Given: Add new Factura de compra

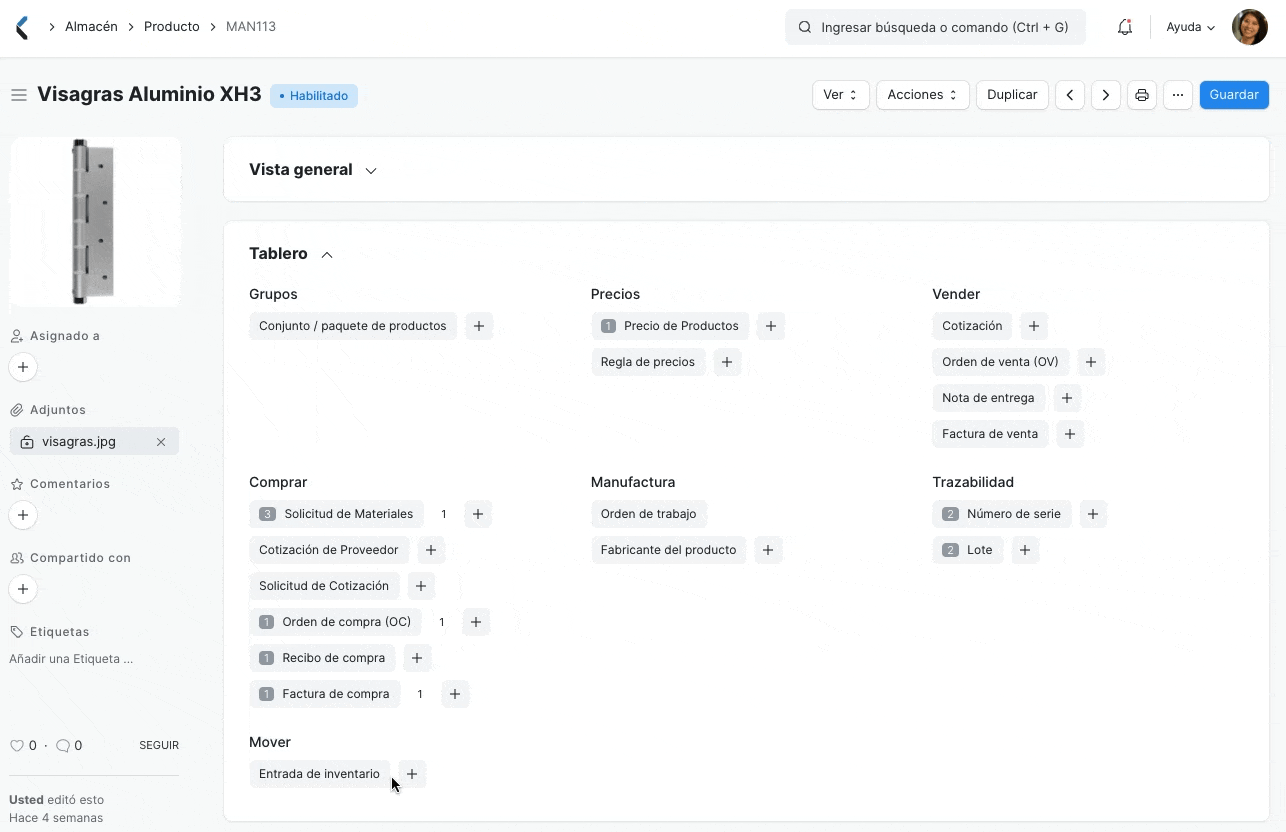Looking at the screenshot, I should point(455,694).
